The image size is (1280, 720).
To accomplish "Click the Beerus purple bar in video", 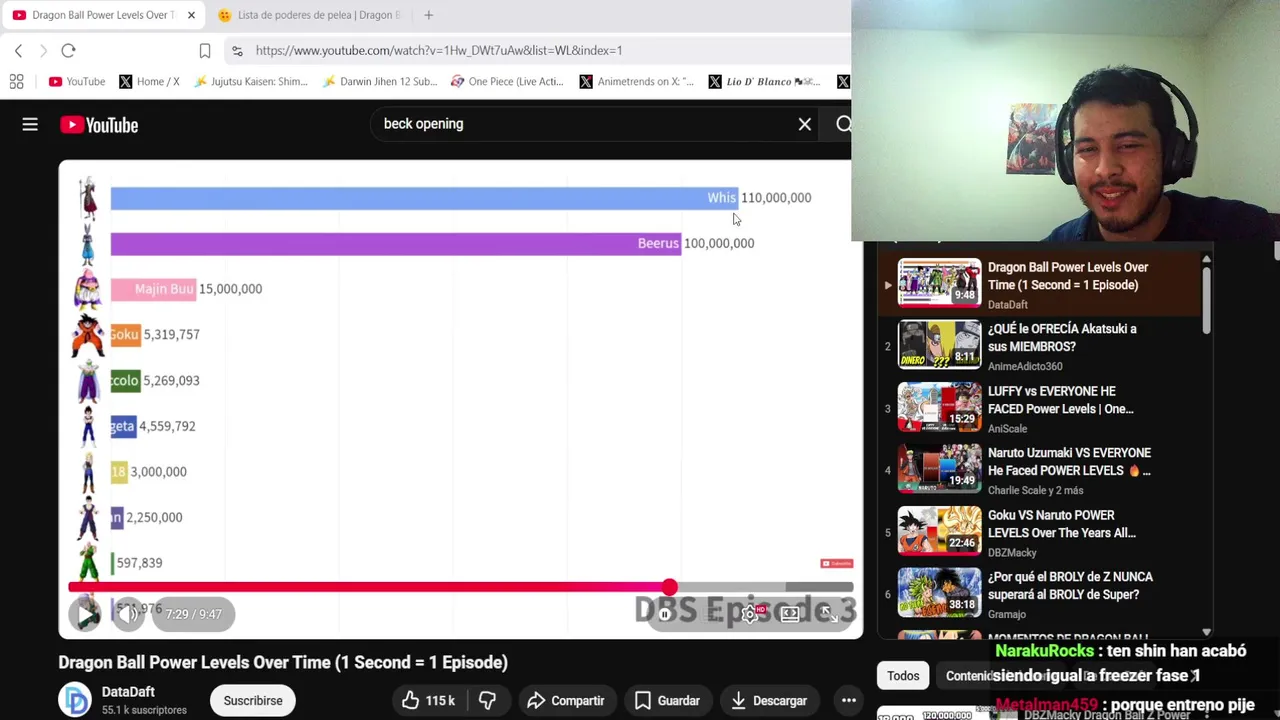I will pos(396,243).
